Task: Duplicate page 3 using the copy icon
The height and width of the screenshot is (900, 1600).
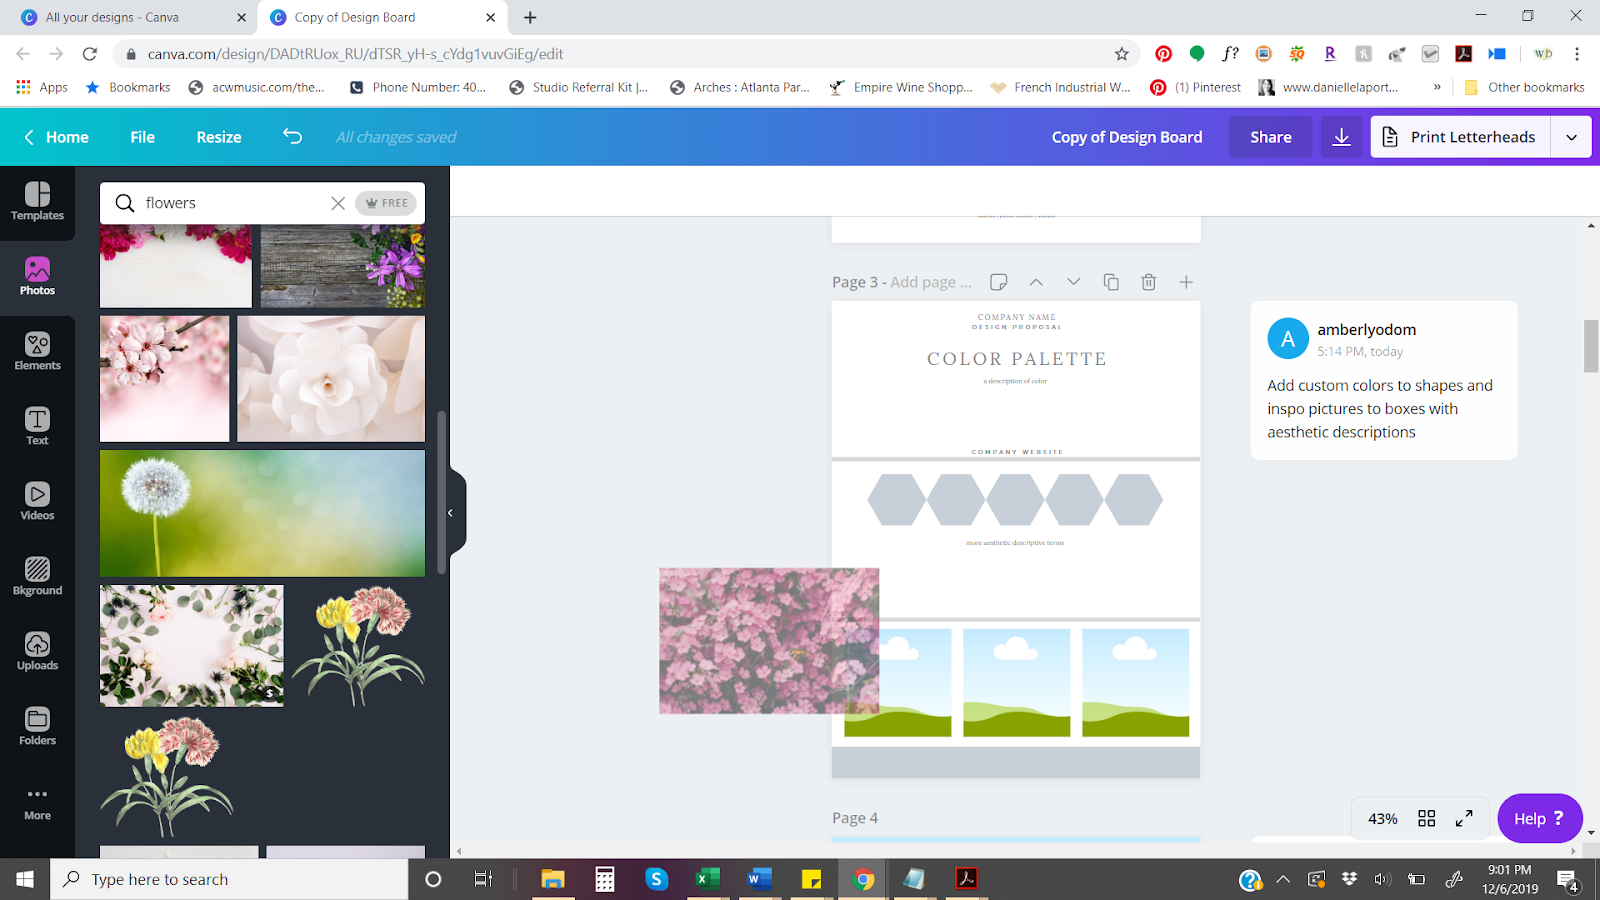Action: pos(1111,282)
